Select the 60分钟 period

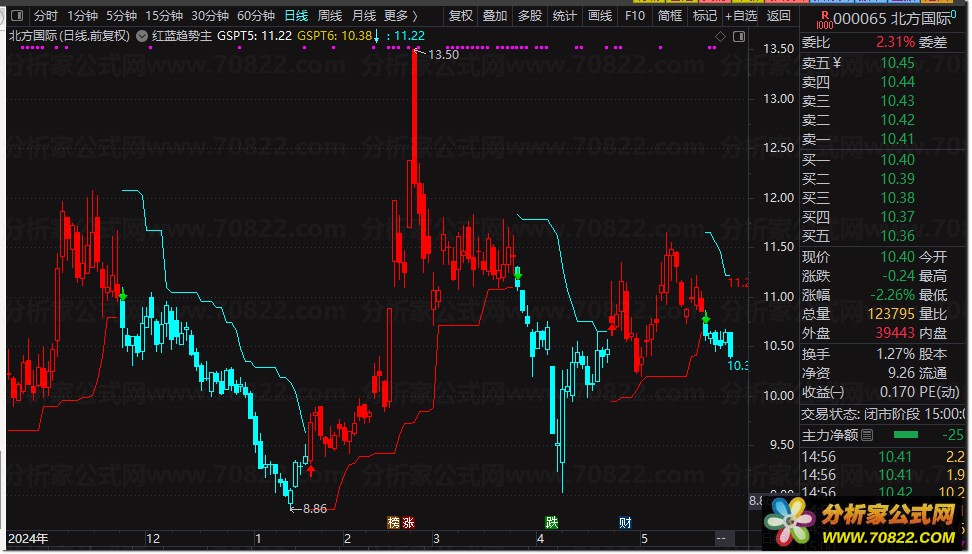coord(256,15)
